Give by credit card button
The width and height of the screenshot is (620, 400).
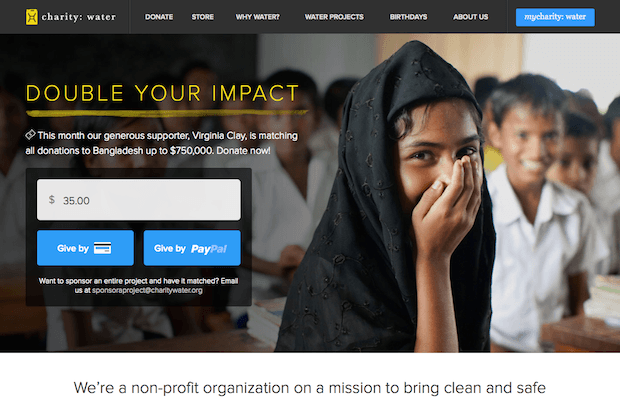85,248
